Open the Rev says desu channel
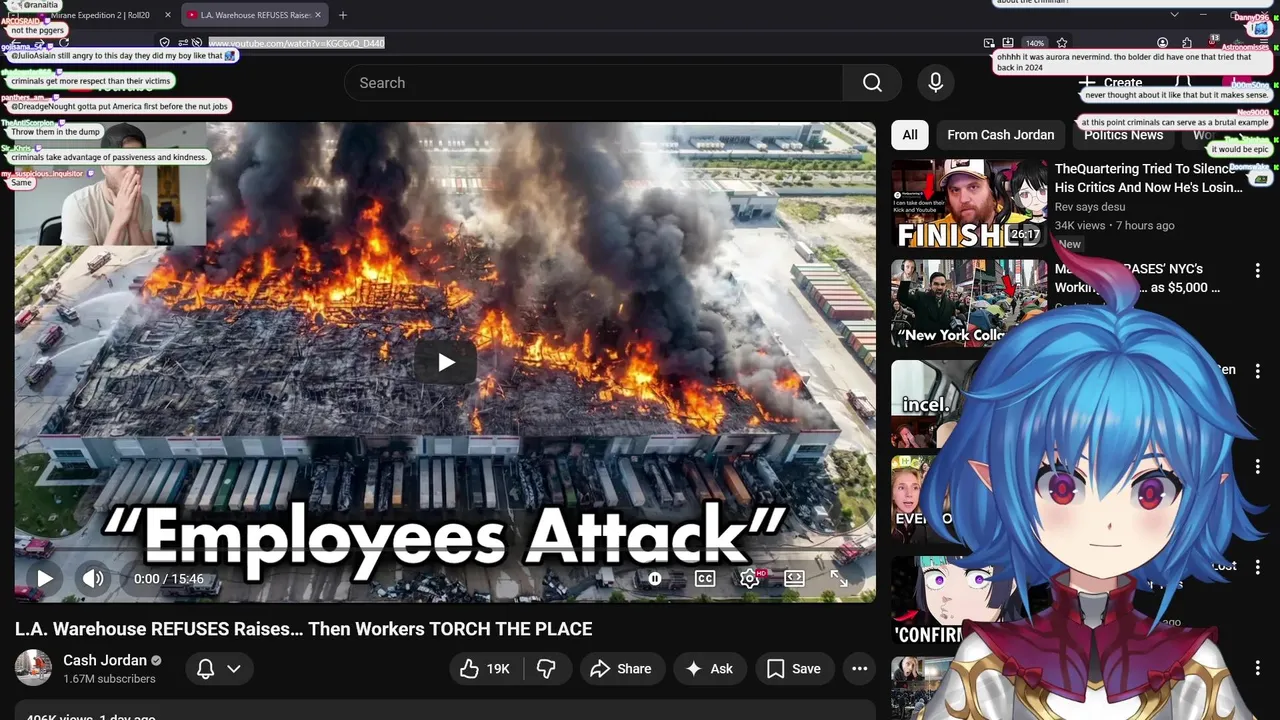The image size is (1280, 720). (1090, 207)
